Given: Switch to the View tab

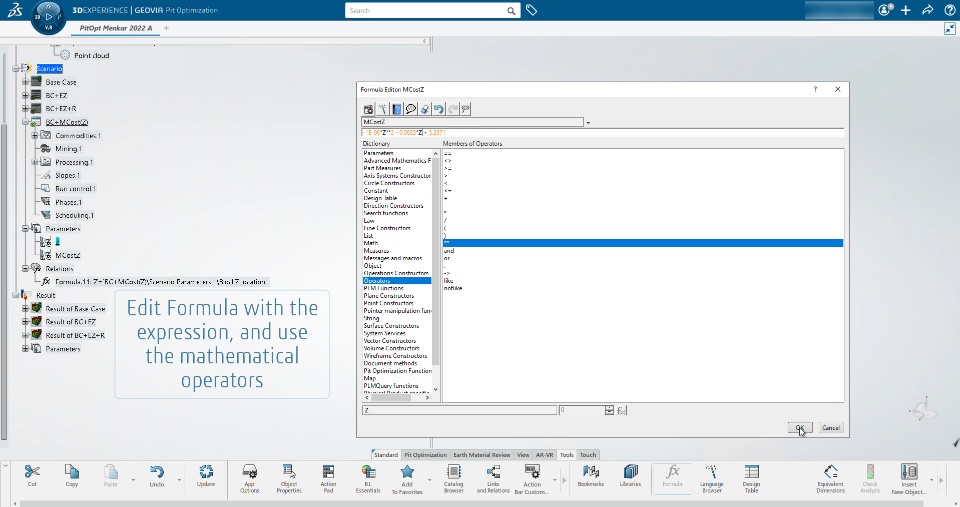Looking at the screenshot, I should pyautogui.click(x=523, y=455).
